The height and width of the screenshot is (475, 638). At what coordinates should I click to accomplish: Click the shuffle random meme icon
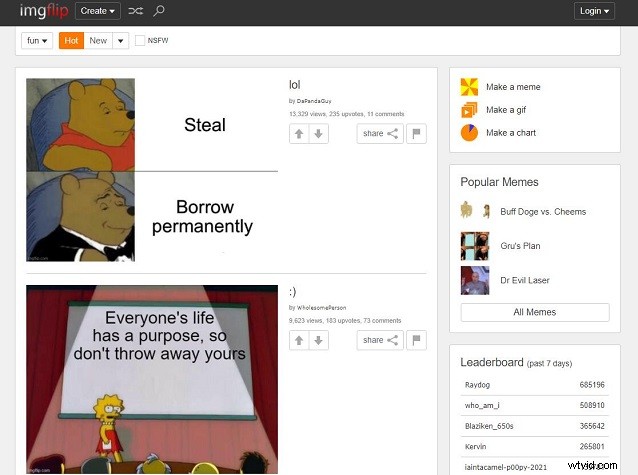[135, 11]
